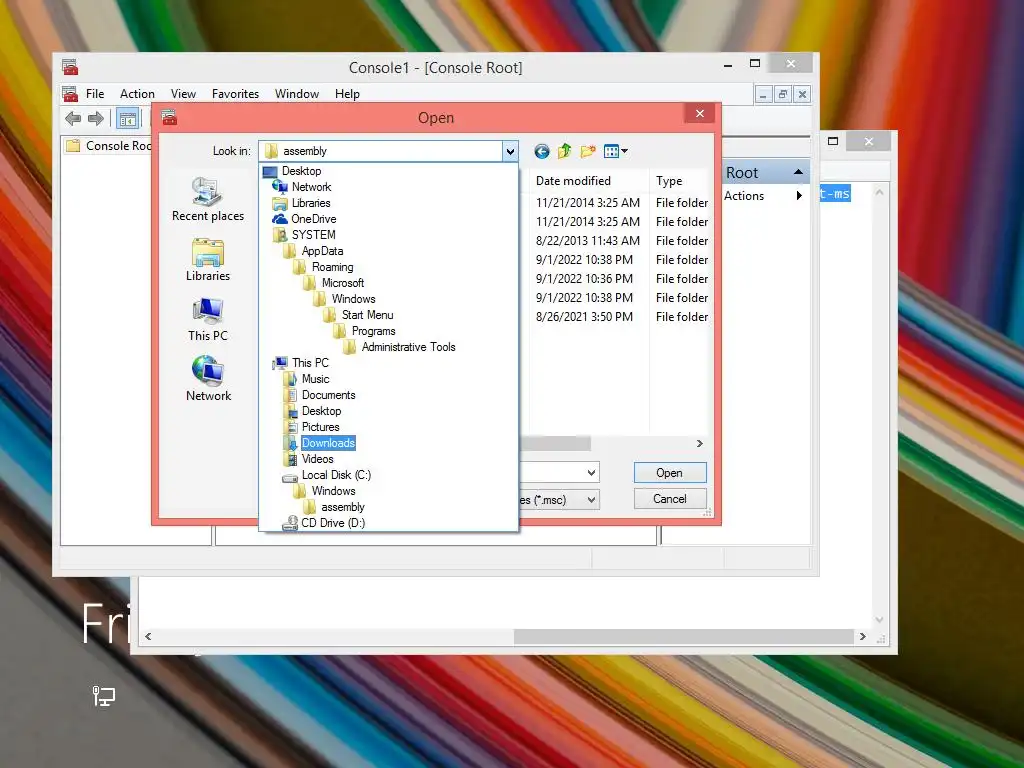Select Start Menu folder in the list

367,315
